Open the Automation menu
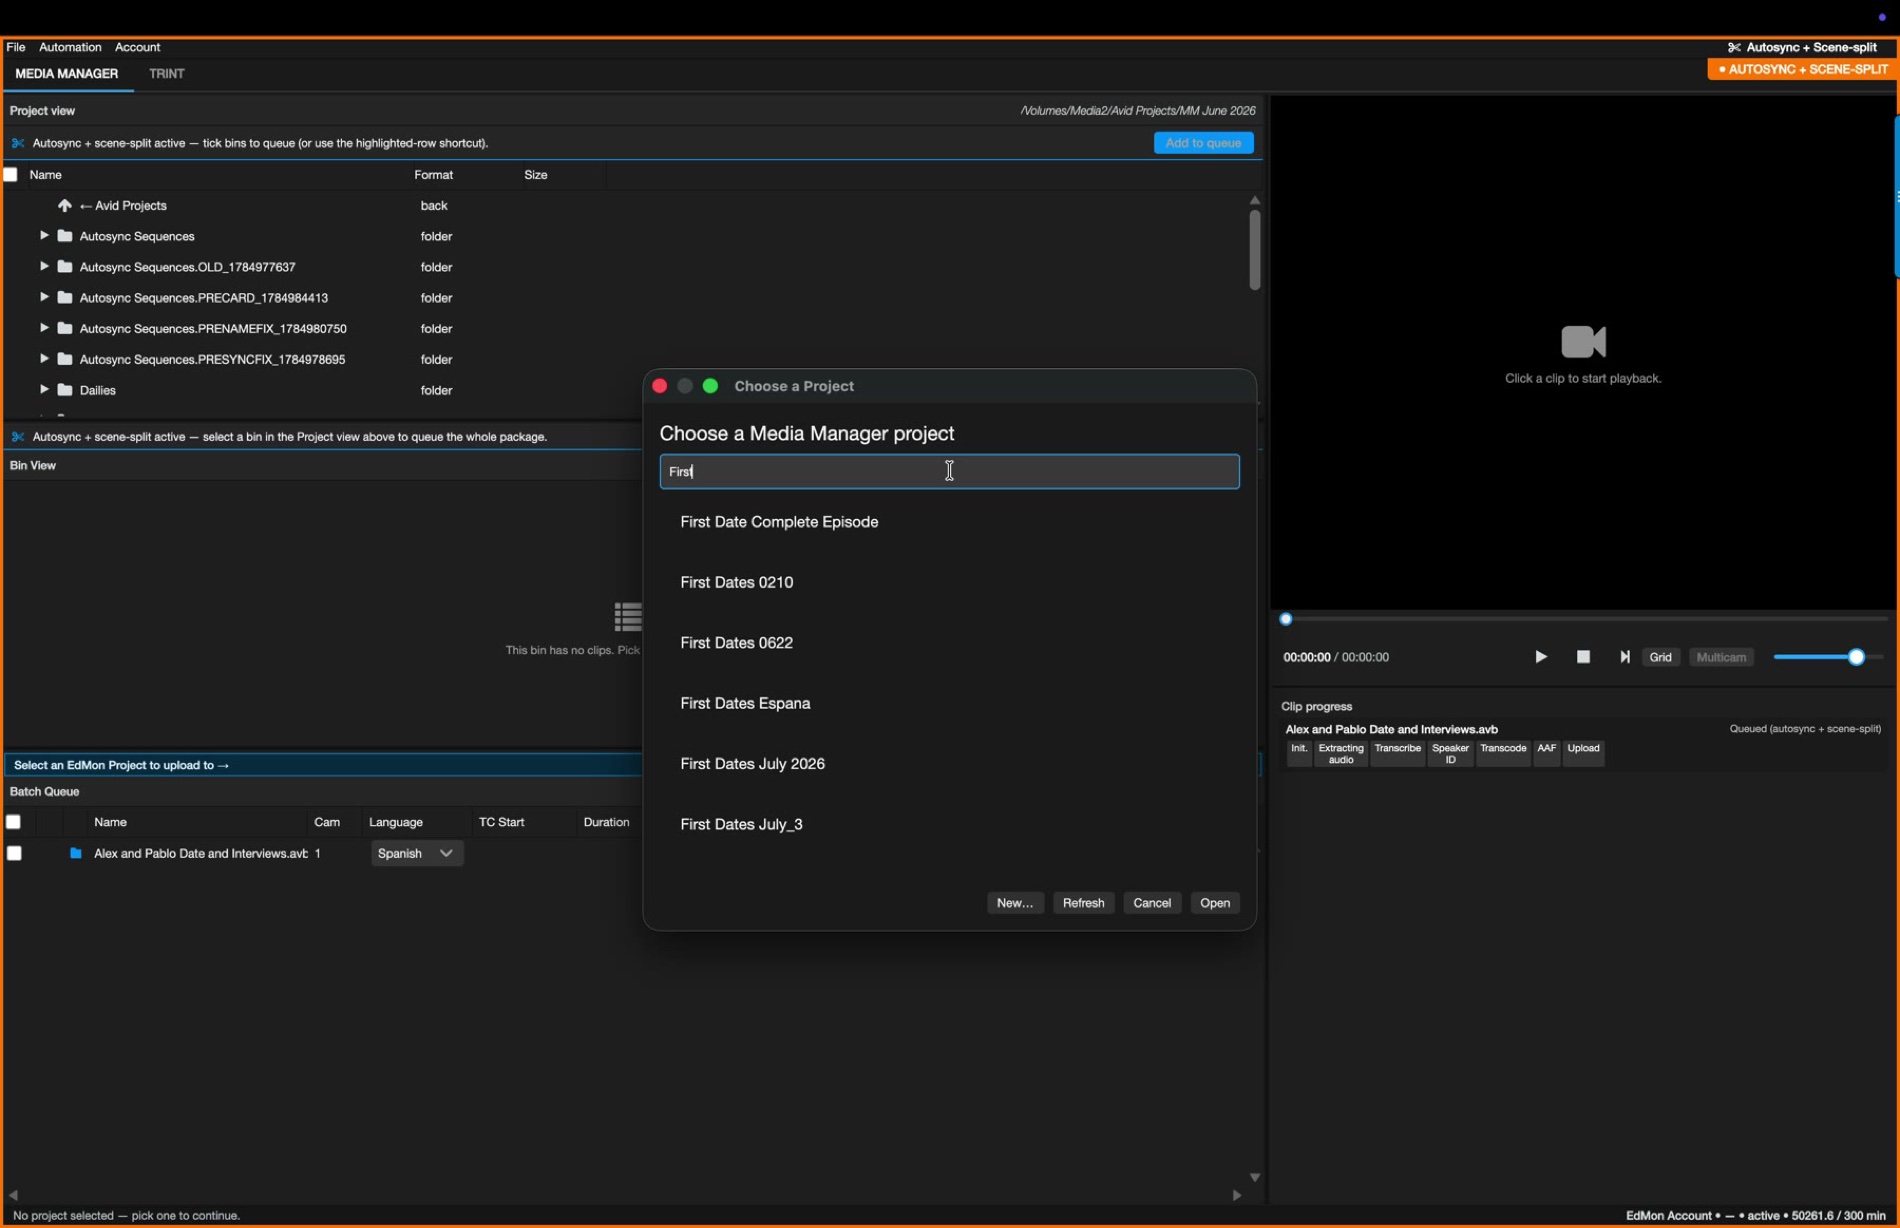Screen dimensions: 1900x1228 (x=70, y=47)
